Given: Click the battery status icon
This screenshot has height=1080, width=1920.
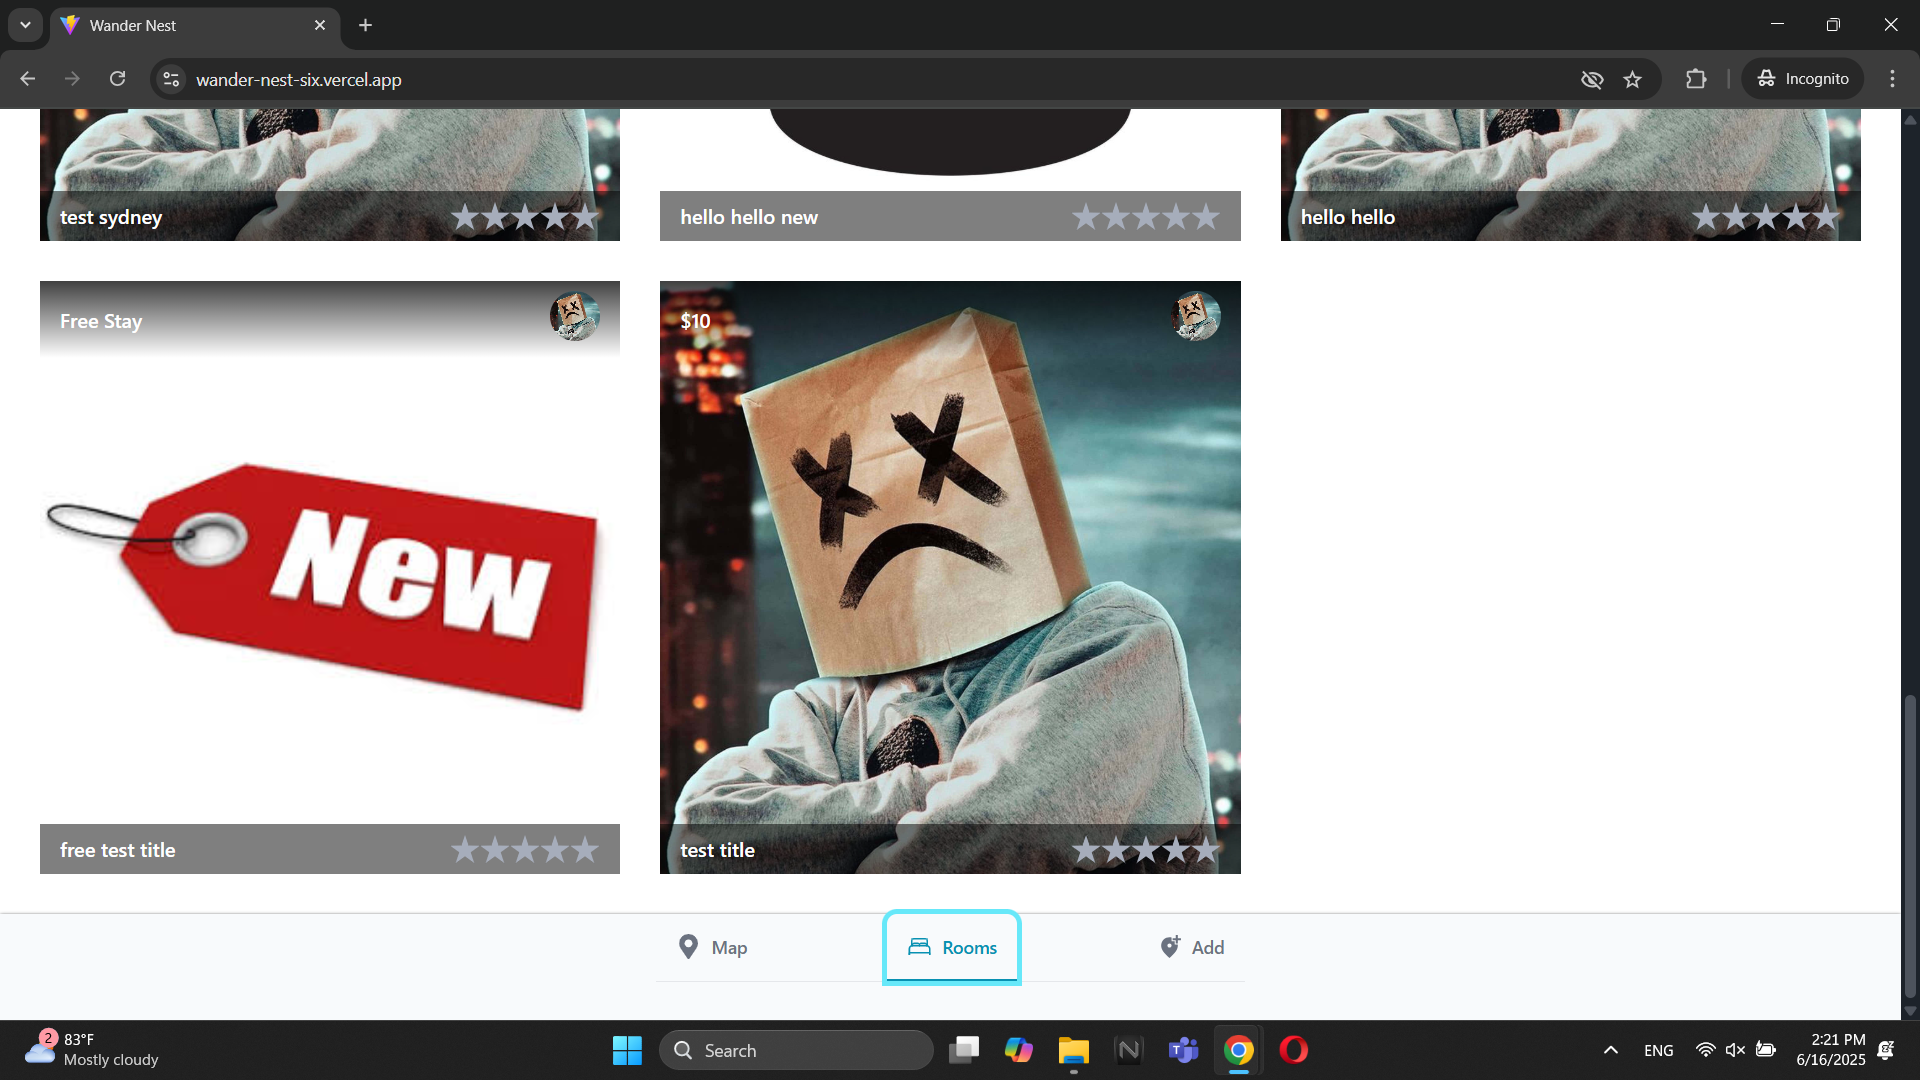Looking at the screenshot, I should (1766, 1050).
